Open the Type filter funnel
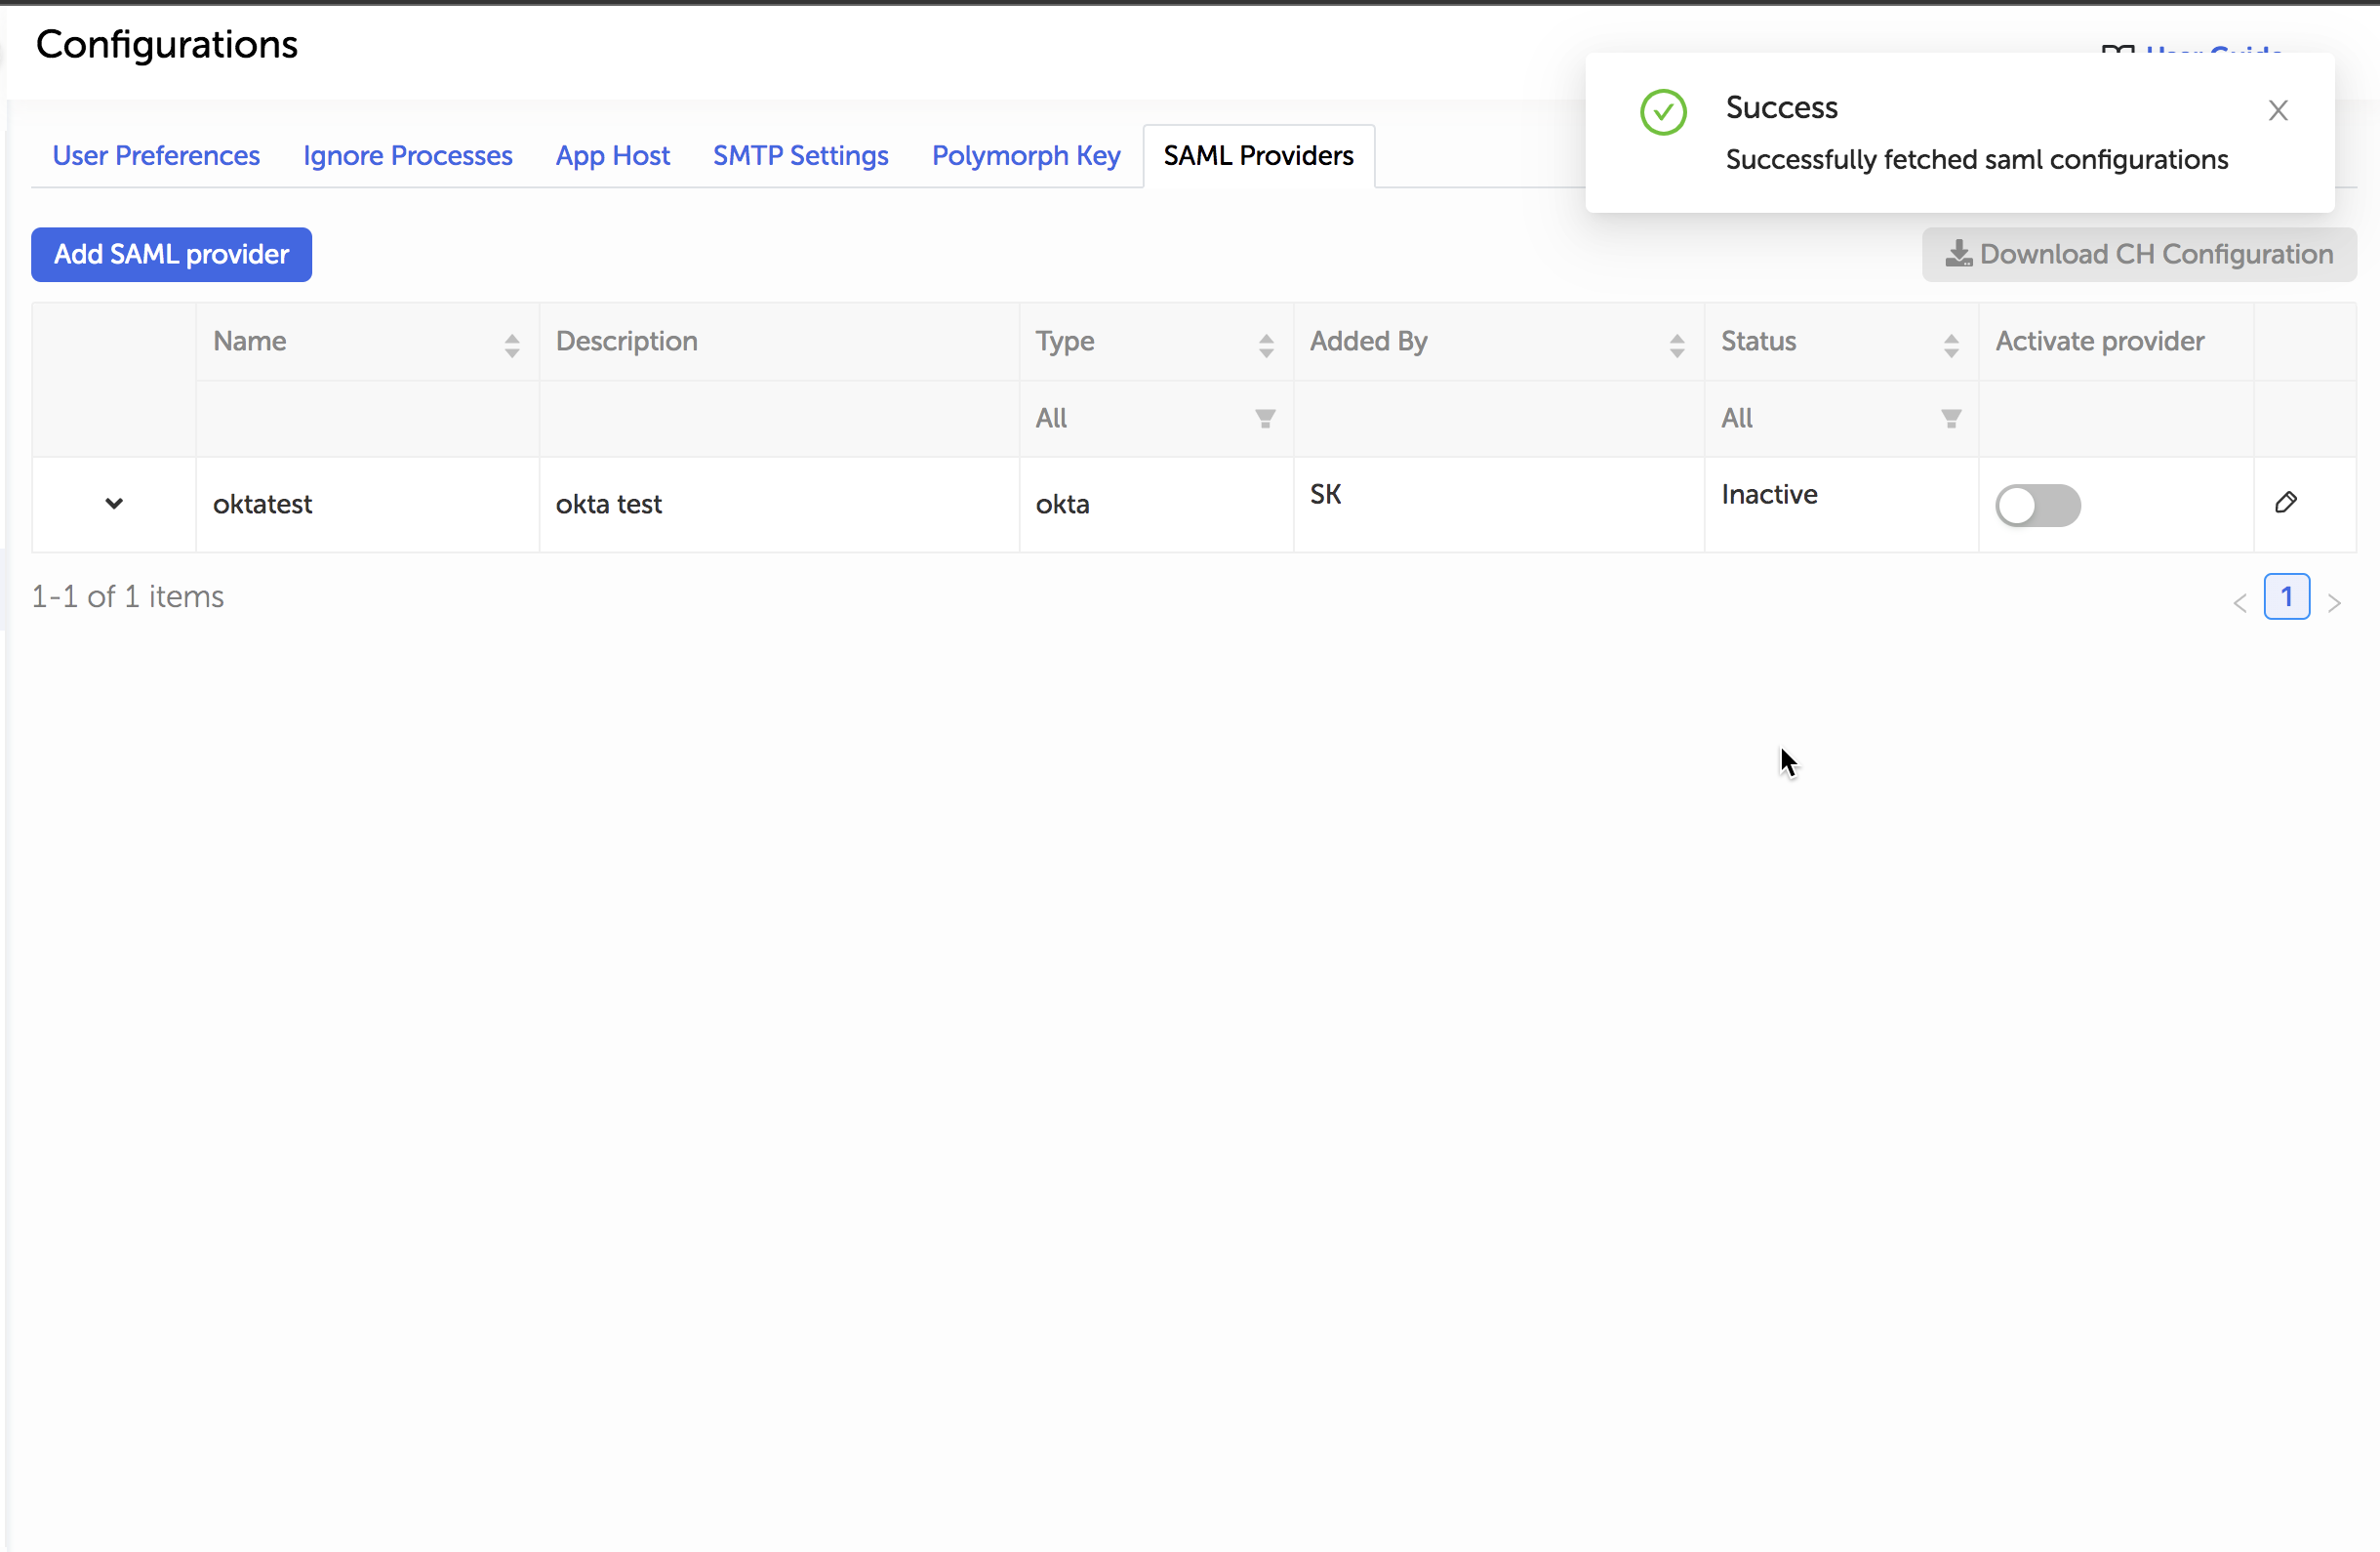This screenshot has width=2380, height=1552. point(1265,418)
